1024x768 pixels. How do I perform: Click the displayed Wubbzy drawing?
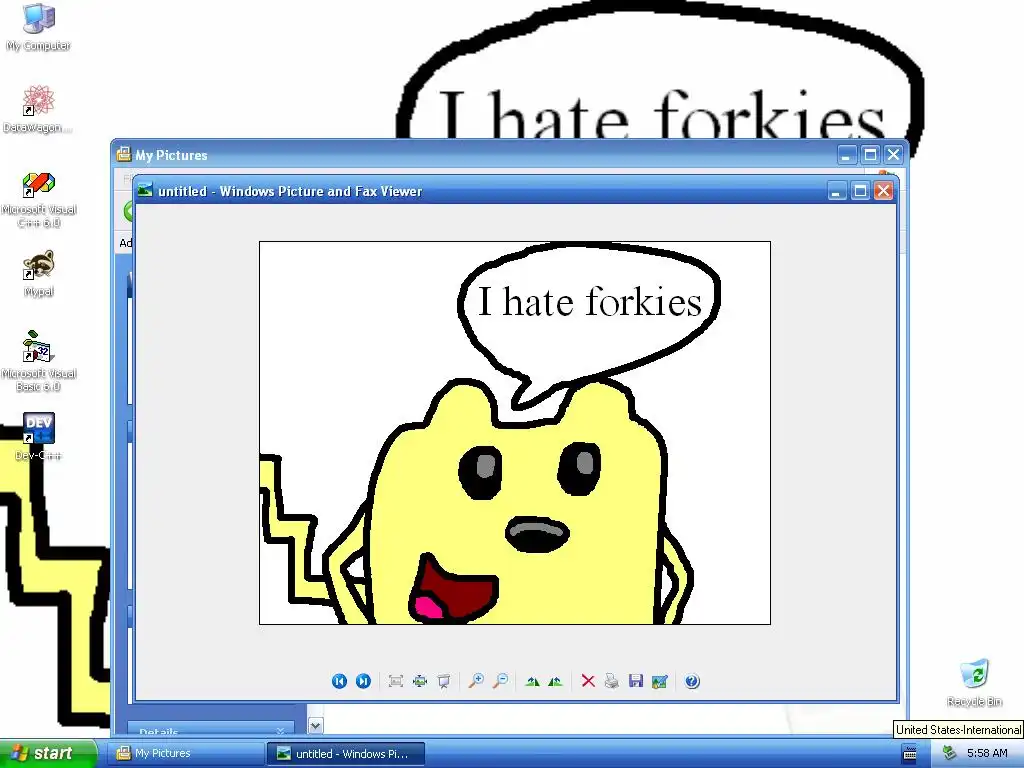pyautogui.click(x=515, y=433)
